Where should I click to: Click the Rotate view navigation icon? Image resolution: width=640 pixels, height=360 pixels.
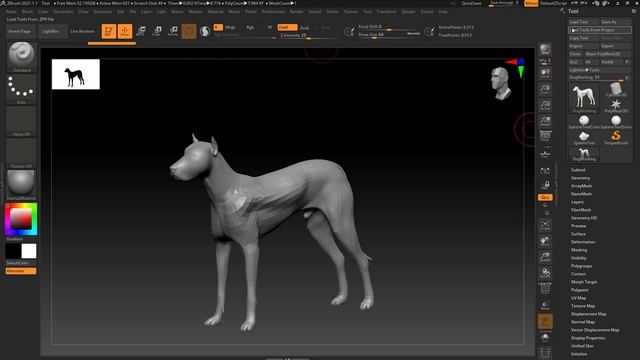(545, 273)
